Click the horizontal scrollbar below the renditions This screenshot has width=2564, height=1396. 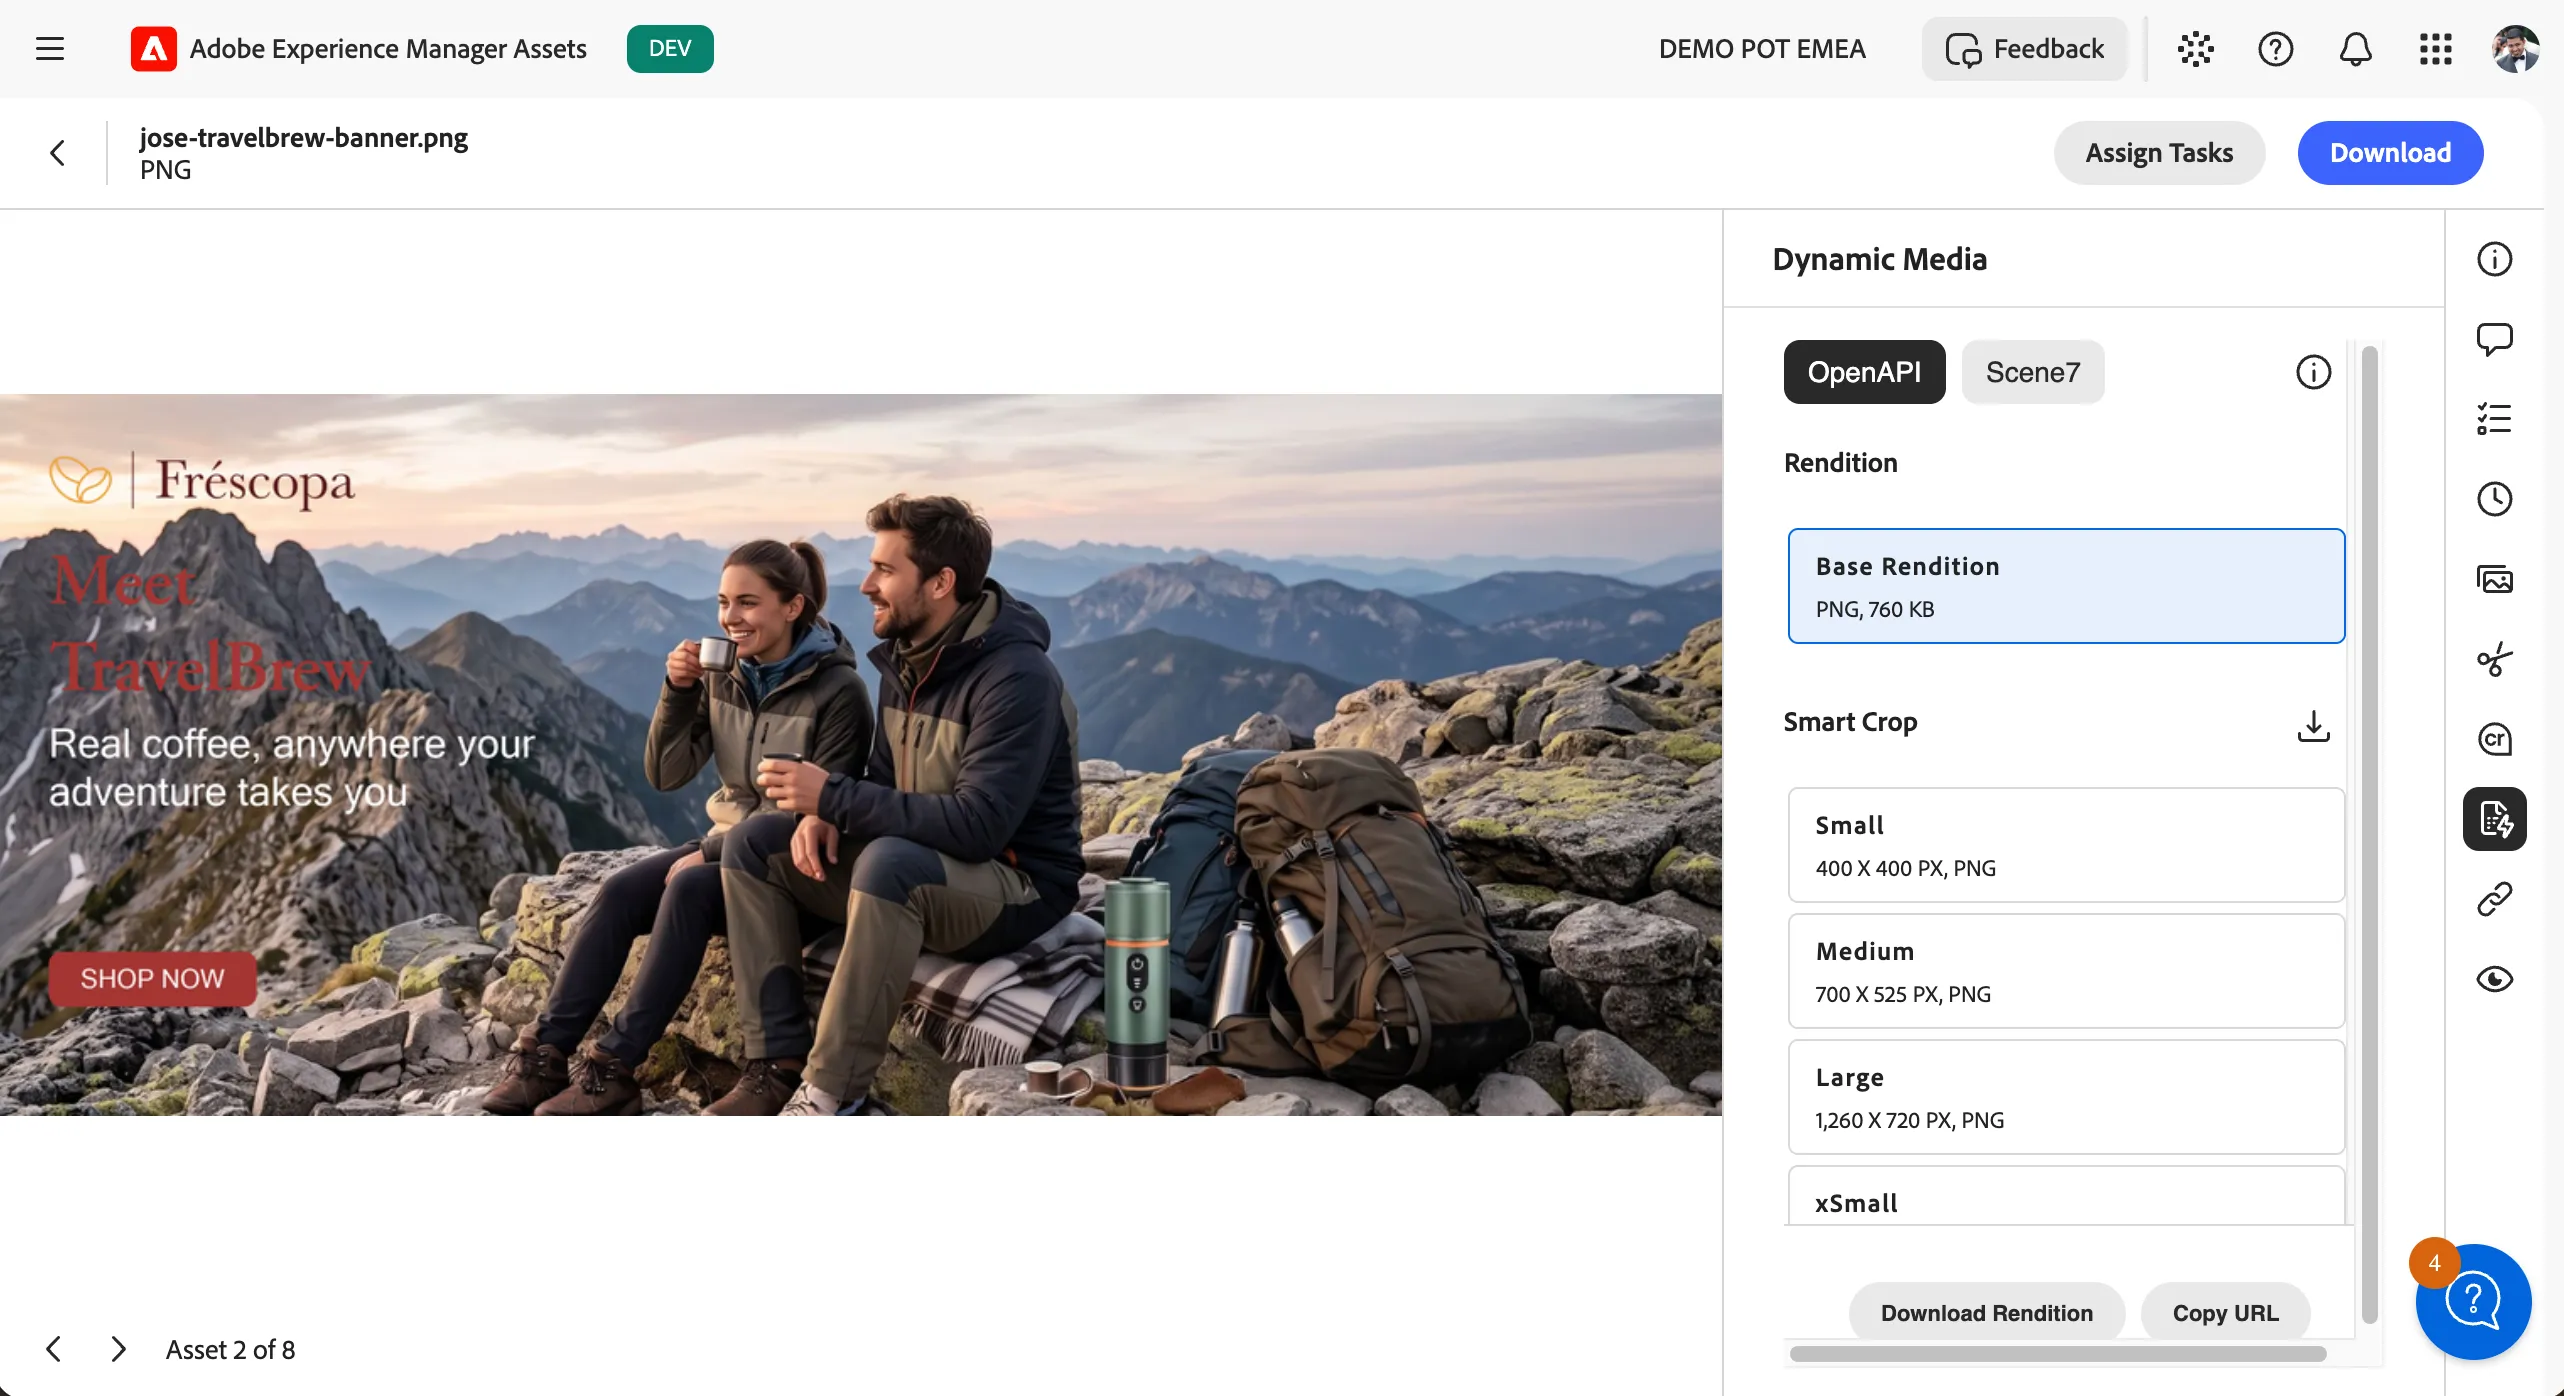[x=2058, y=1354]
